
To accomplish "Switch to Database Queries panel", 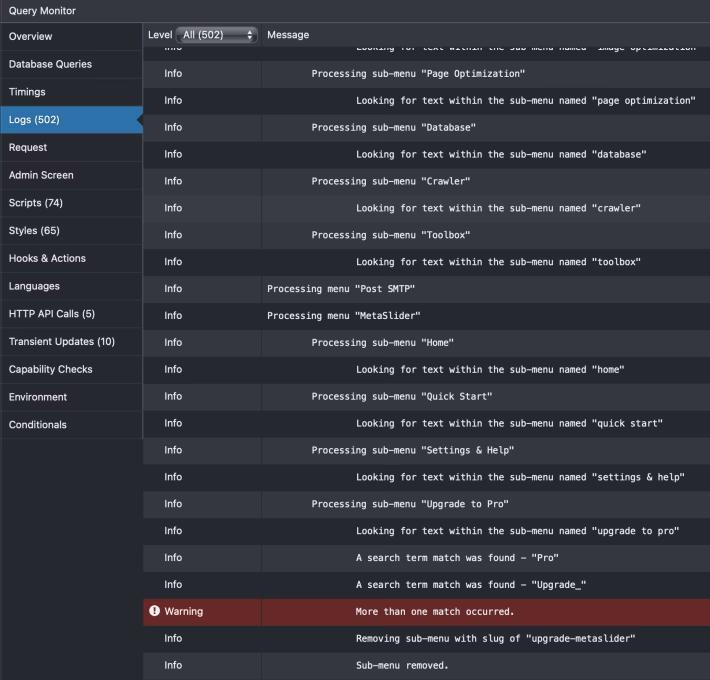I will pos(50,64).
